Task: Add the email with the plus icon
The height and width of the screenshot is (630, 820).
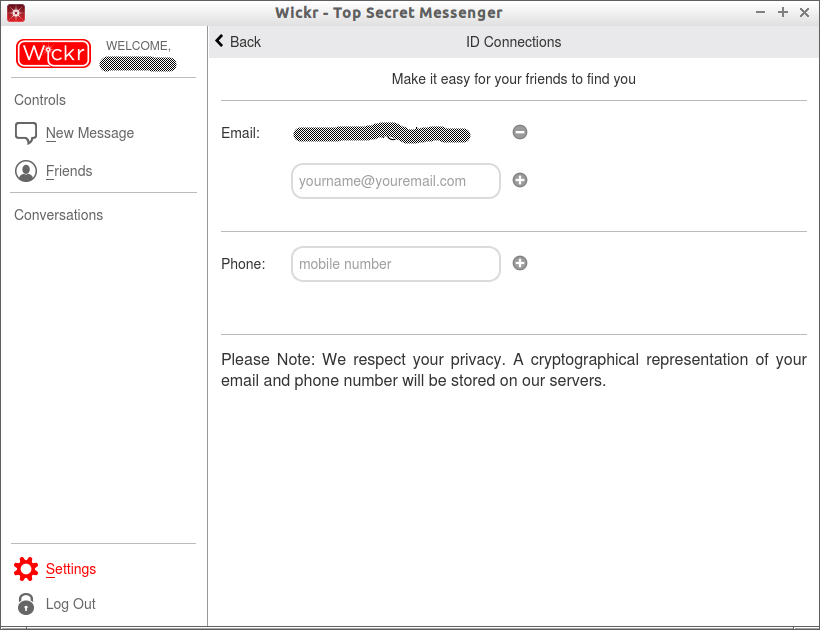Action: pyautogui.click(x=520, y=180)
